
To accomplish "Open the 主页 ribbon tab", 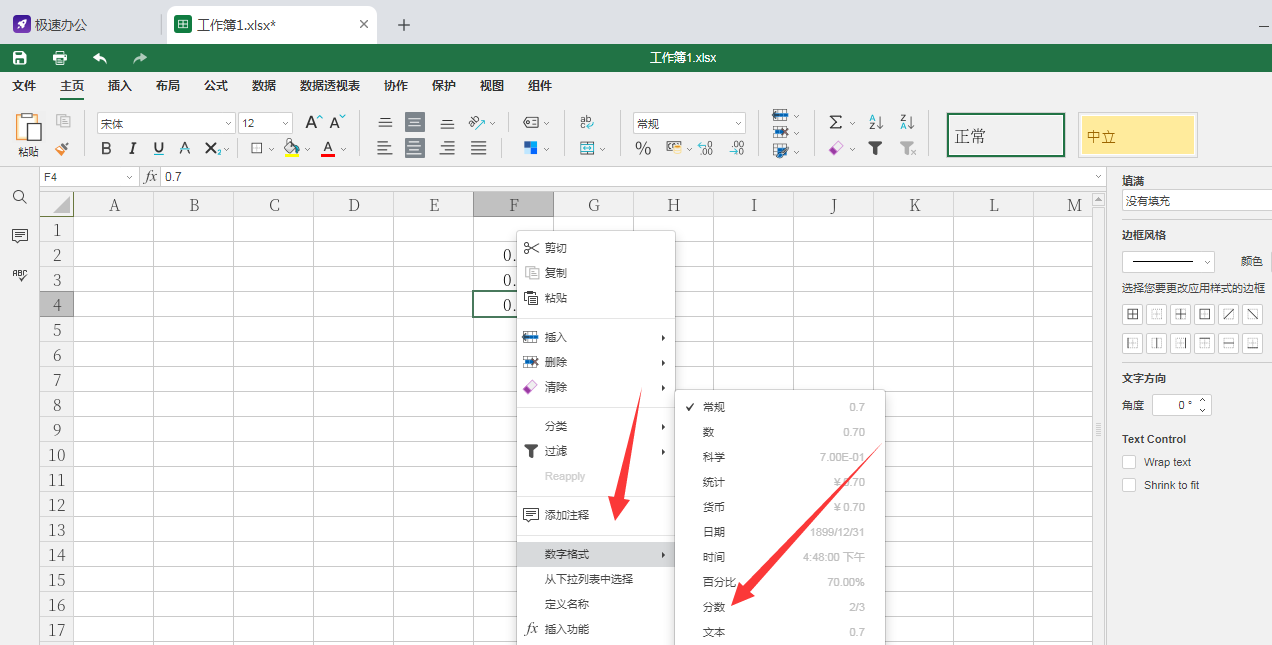I will 72,86.
